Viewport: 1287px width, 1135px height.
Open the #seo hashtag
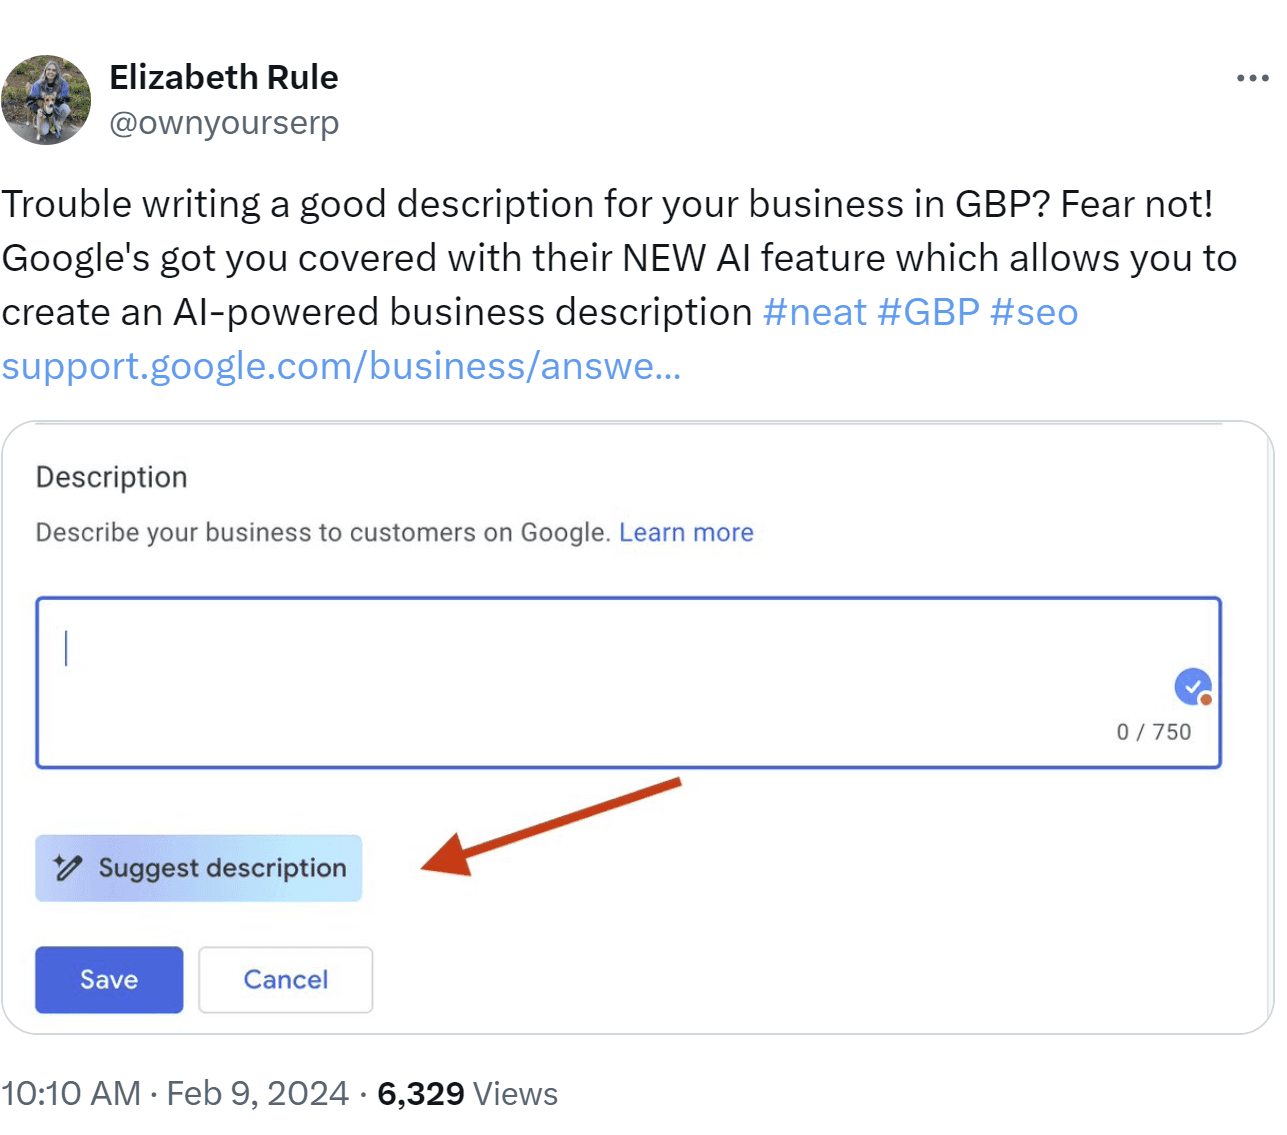pos(1034,312)
